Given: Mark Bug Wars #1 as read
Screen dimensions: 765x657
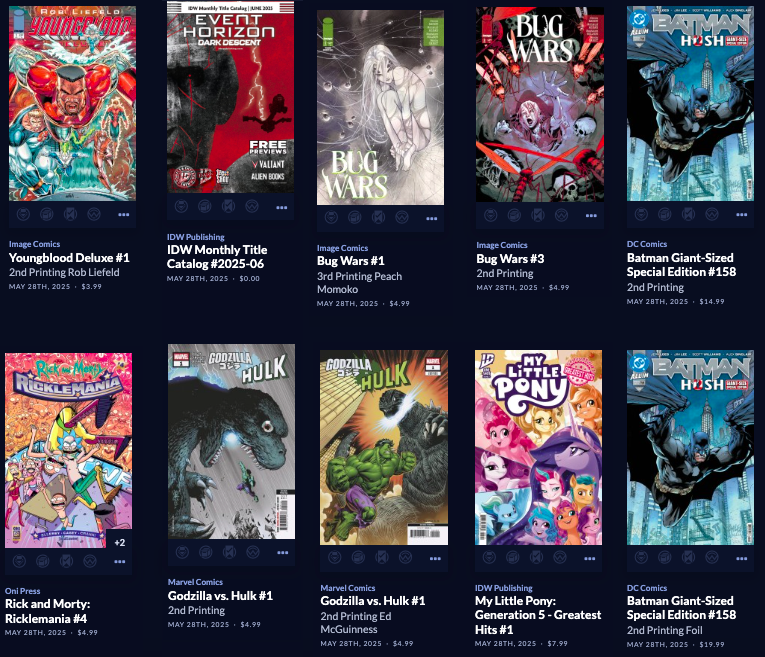Looking at the screenshot, I should point(378,217).
